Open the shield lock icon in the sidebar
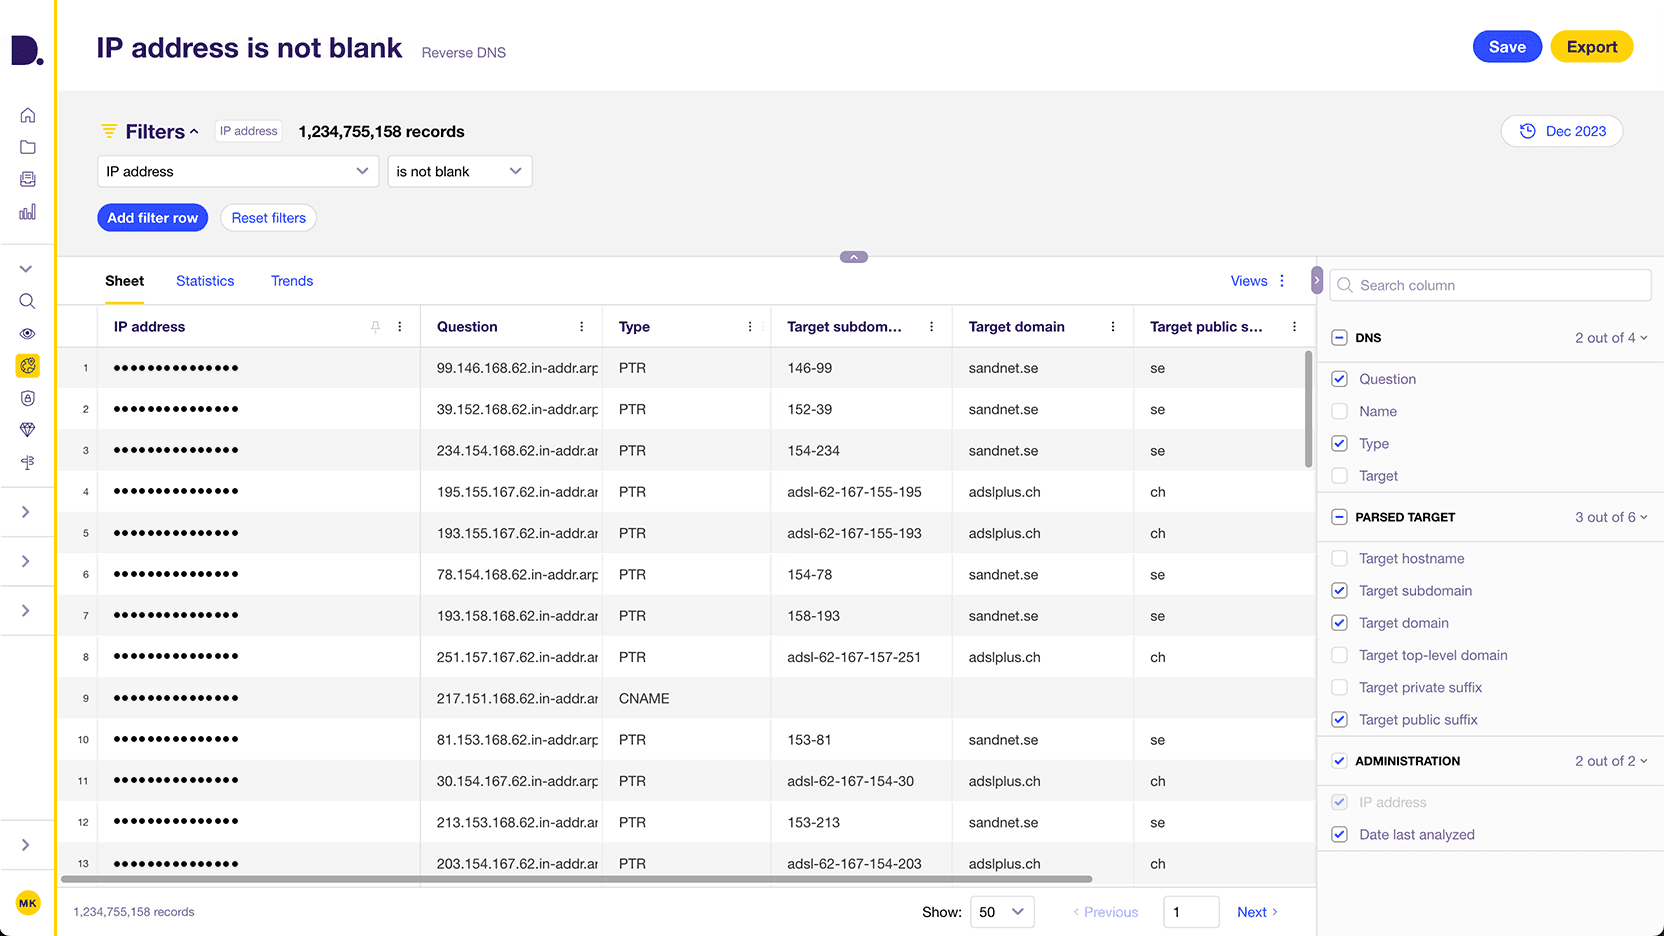Viewport: 1664px width, 936px height. click(28, 398)
